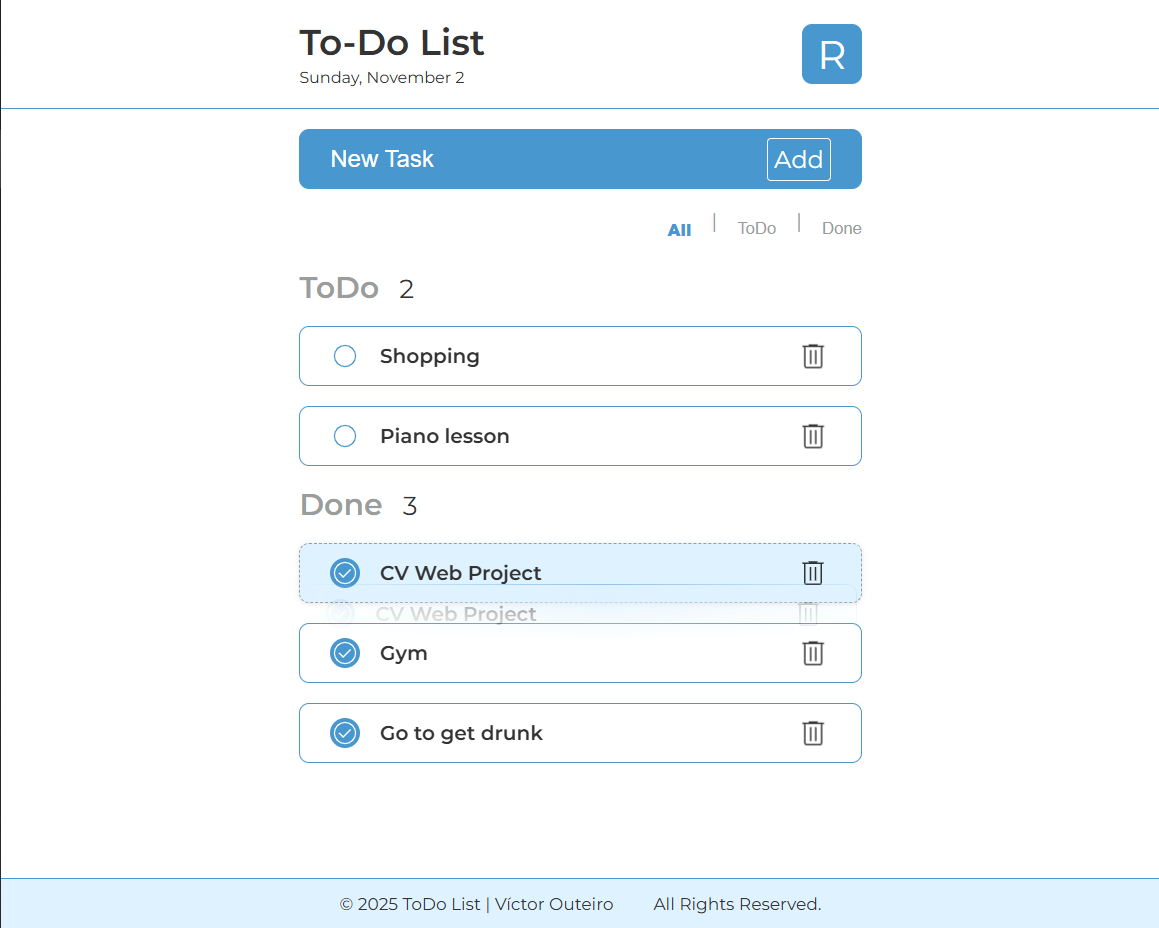Mark Shopping as done
This screenshot has width=1159, height=928.
345,356
